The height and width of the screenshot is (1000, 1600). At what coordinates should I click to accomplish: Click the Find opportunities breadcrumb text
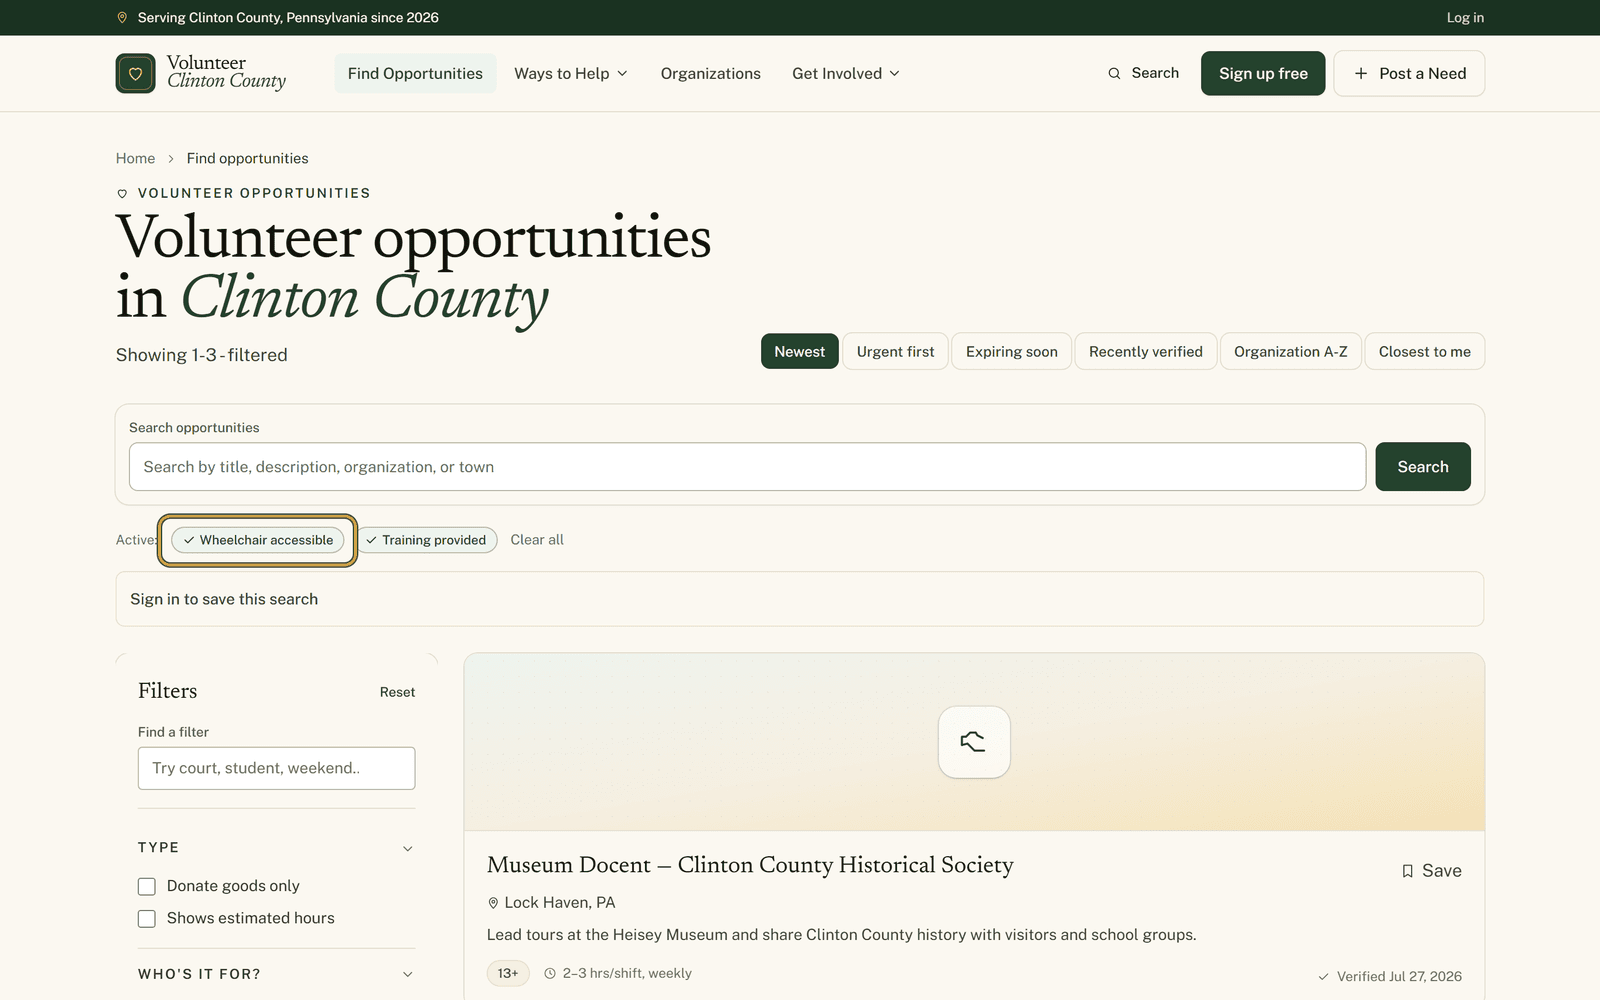247,159
